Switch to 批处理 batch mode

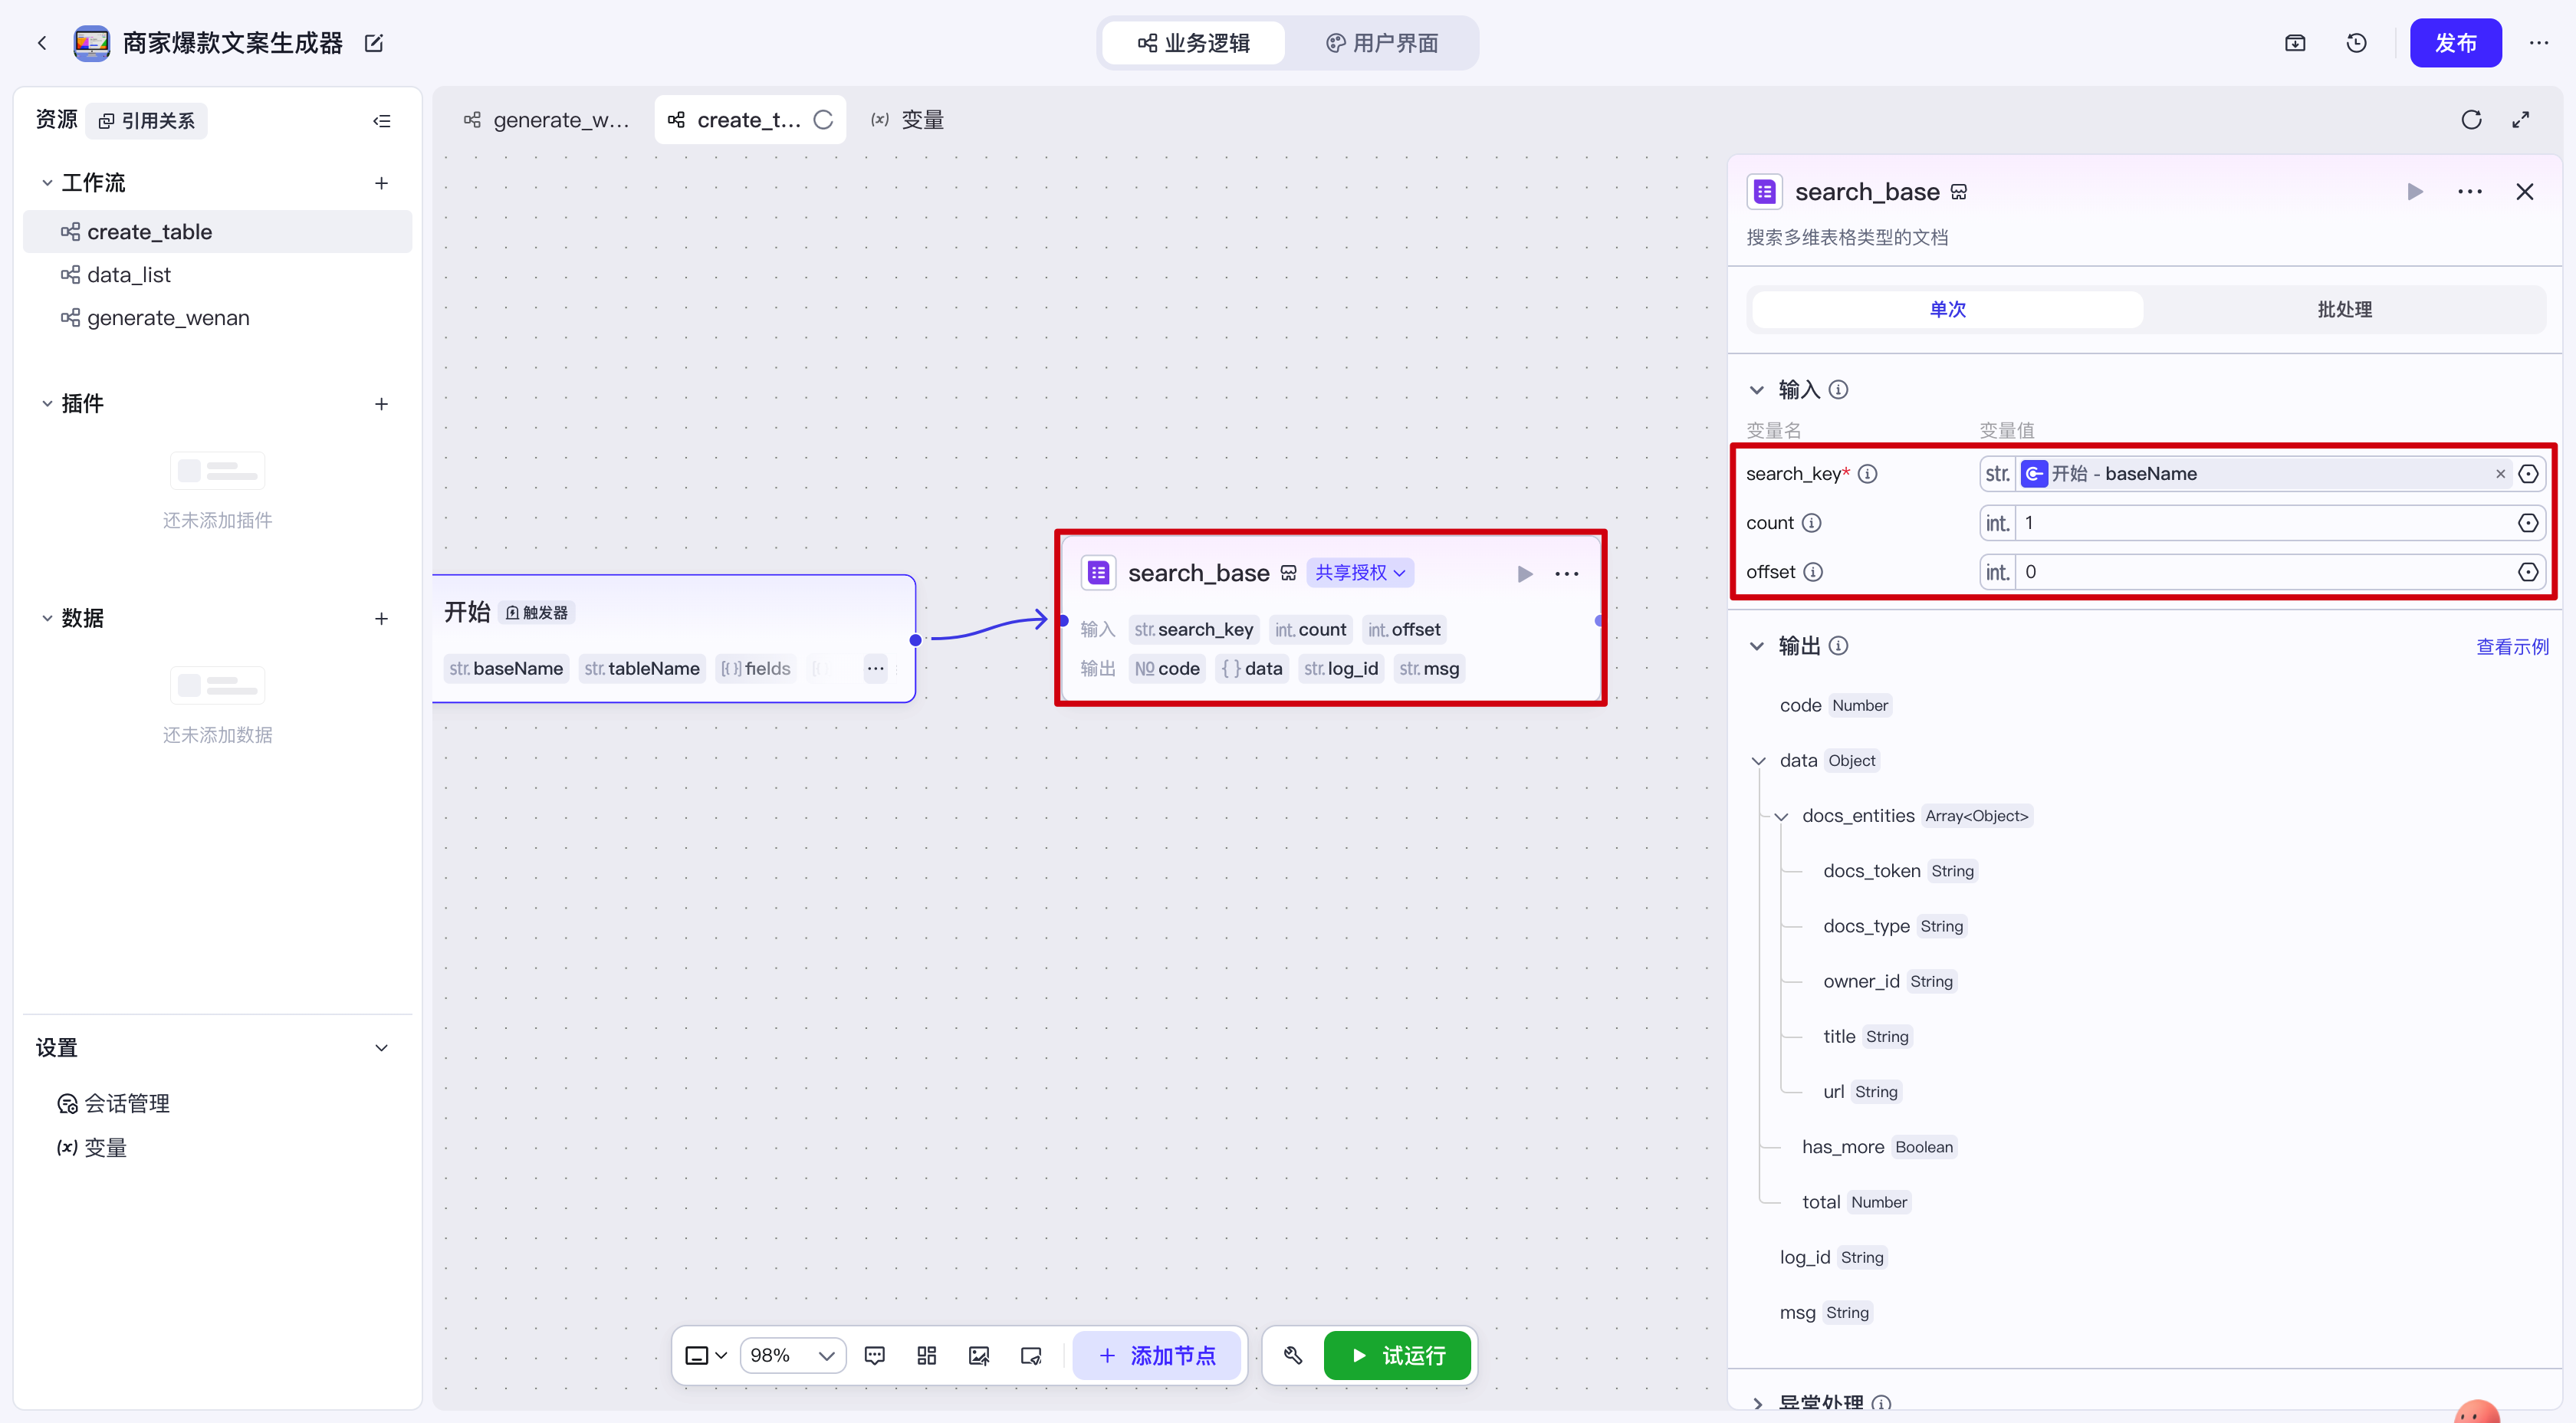(x=2344, y=309)
